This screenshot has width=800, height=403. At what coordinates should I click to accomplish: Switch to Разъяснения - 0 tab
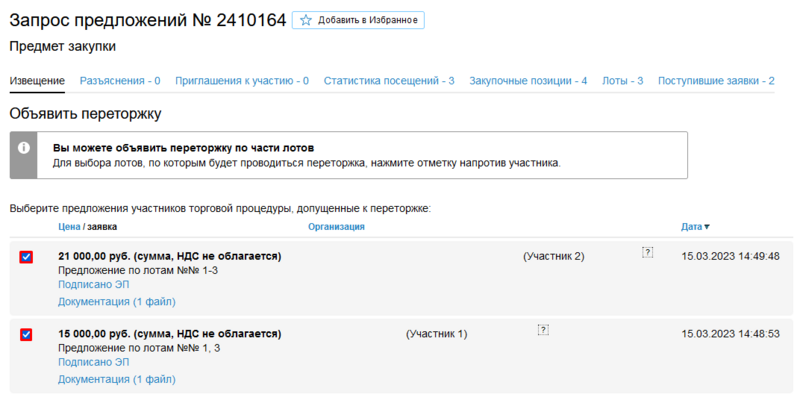[120, 80]
